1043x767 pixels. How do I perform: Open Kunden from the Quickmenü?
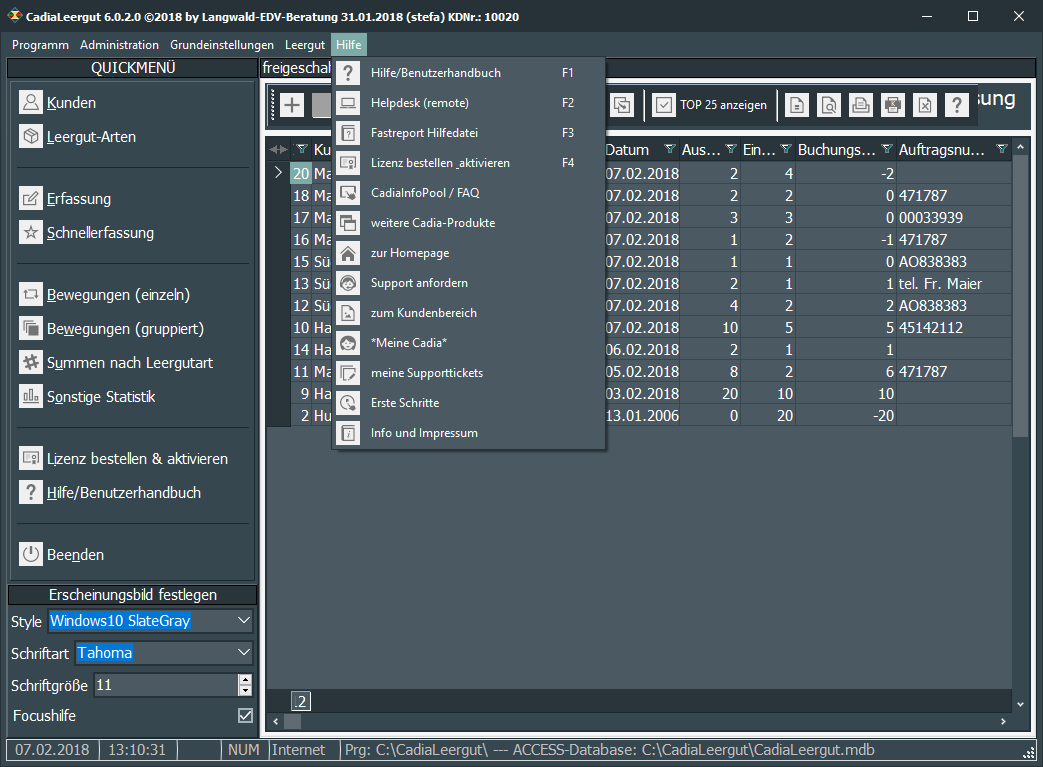pyautogui.click(x=71, y=103)
